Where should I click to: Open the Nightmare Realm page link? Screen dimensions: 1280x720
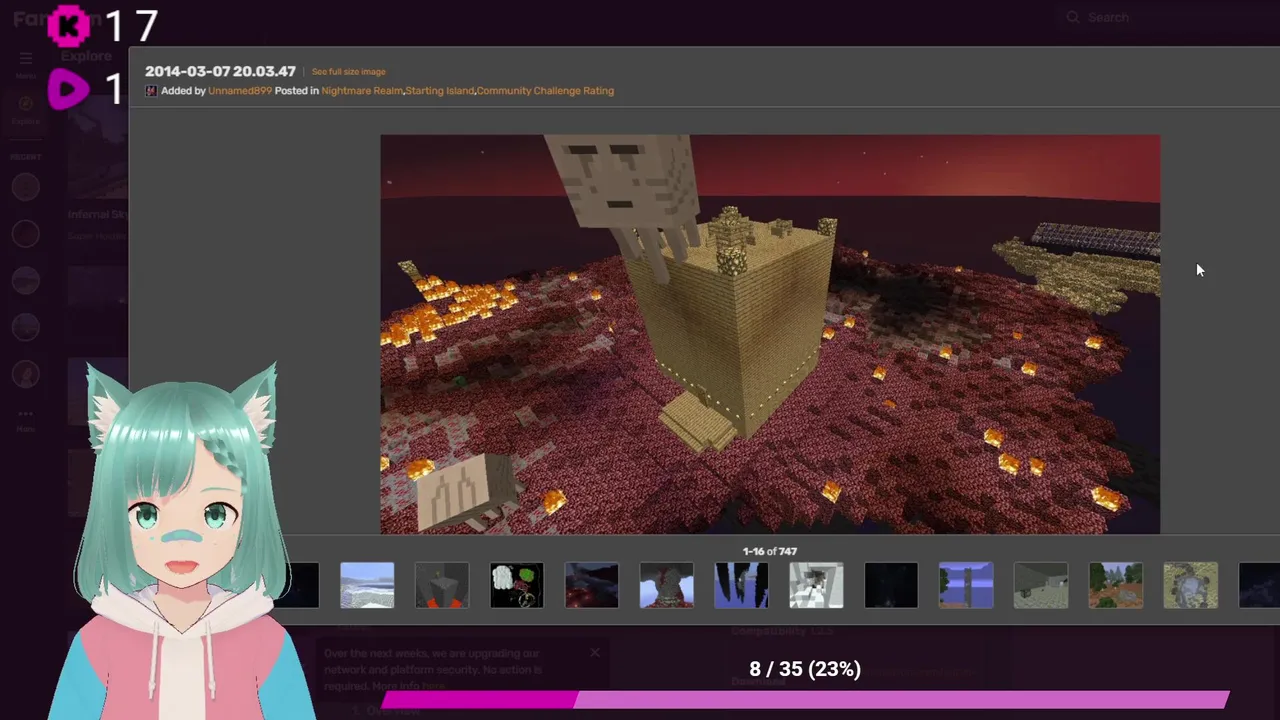click(x=362, y=91)
